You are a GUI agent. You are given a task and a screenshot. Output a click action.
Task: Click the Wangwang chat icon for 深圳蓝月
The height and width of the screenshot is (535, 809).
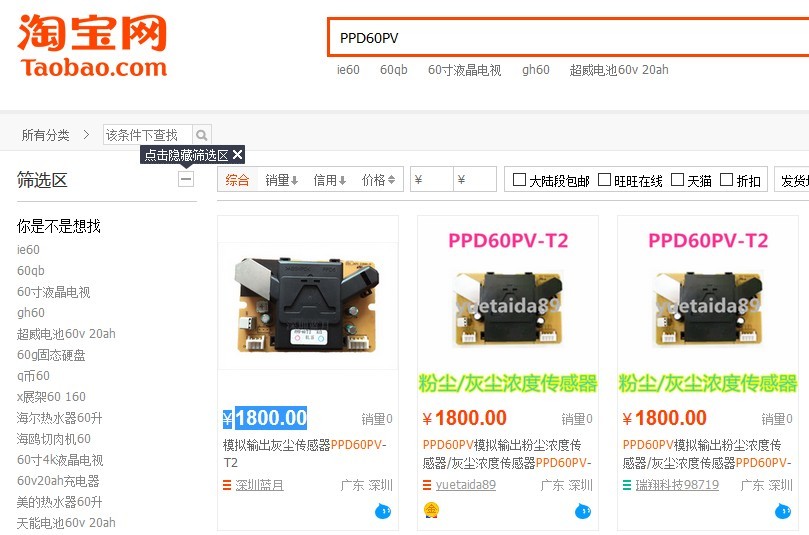tap(383, 511)
